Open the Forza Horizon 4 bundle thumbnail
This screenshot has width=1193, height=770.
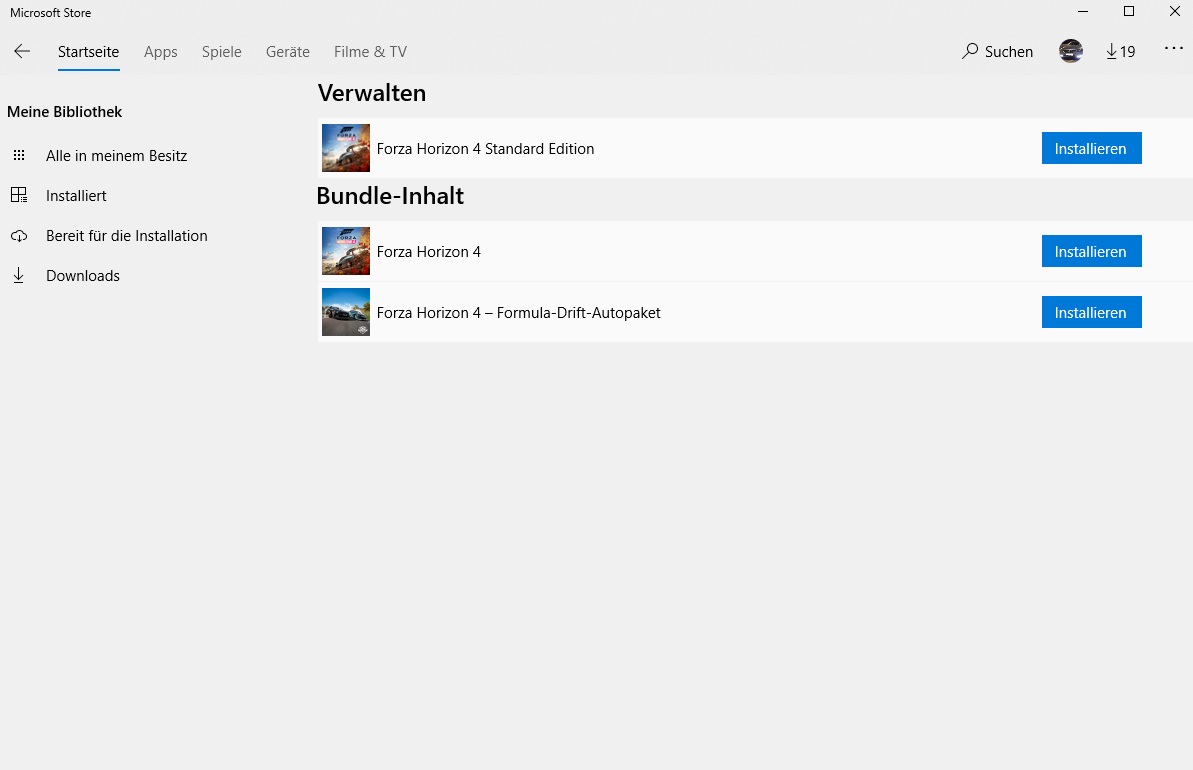click(x=345, y=250)
